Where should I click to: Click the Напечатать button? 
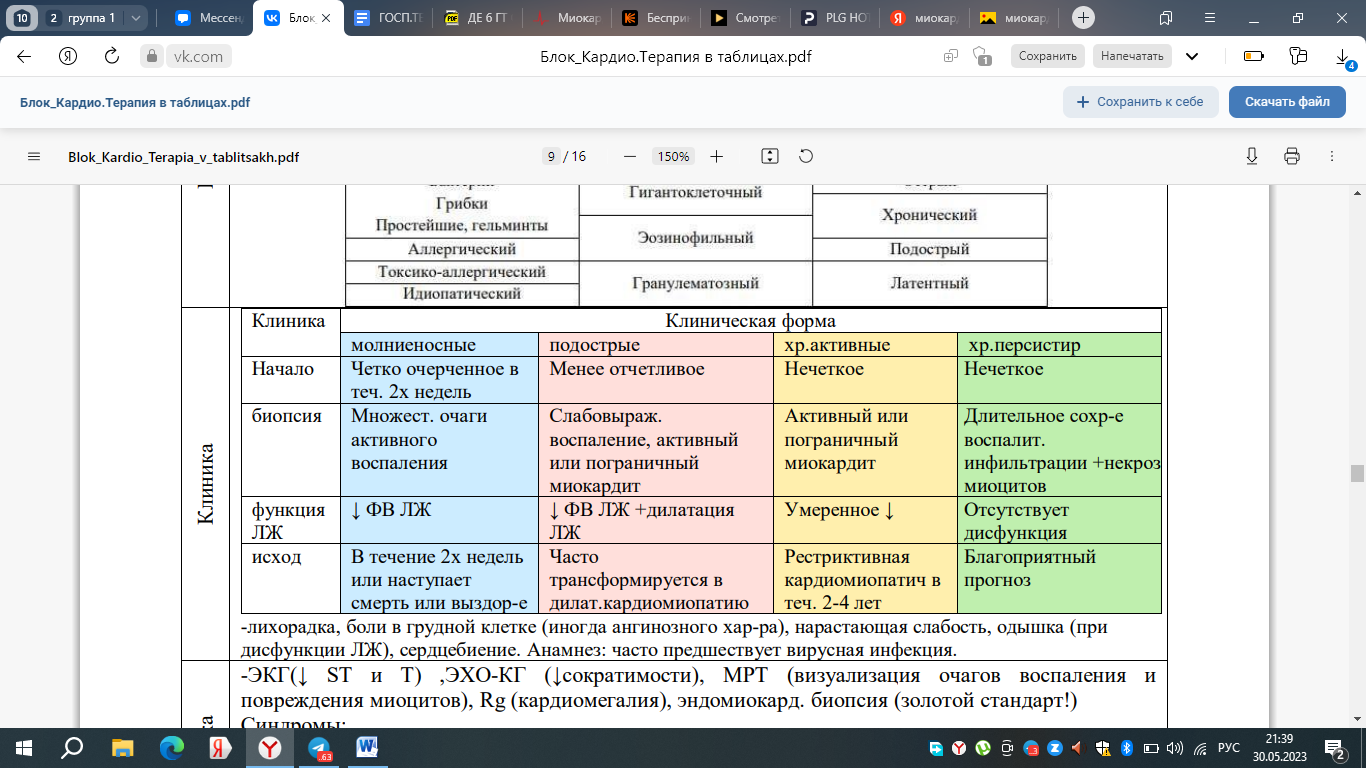point(1132,56)
